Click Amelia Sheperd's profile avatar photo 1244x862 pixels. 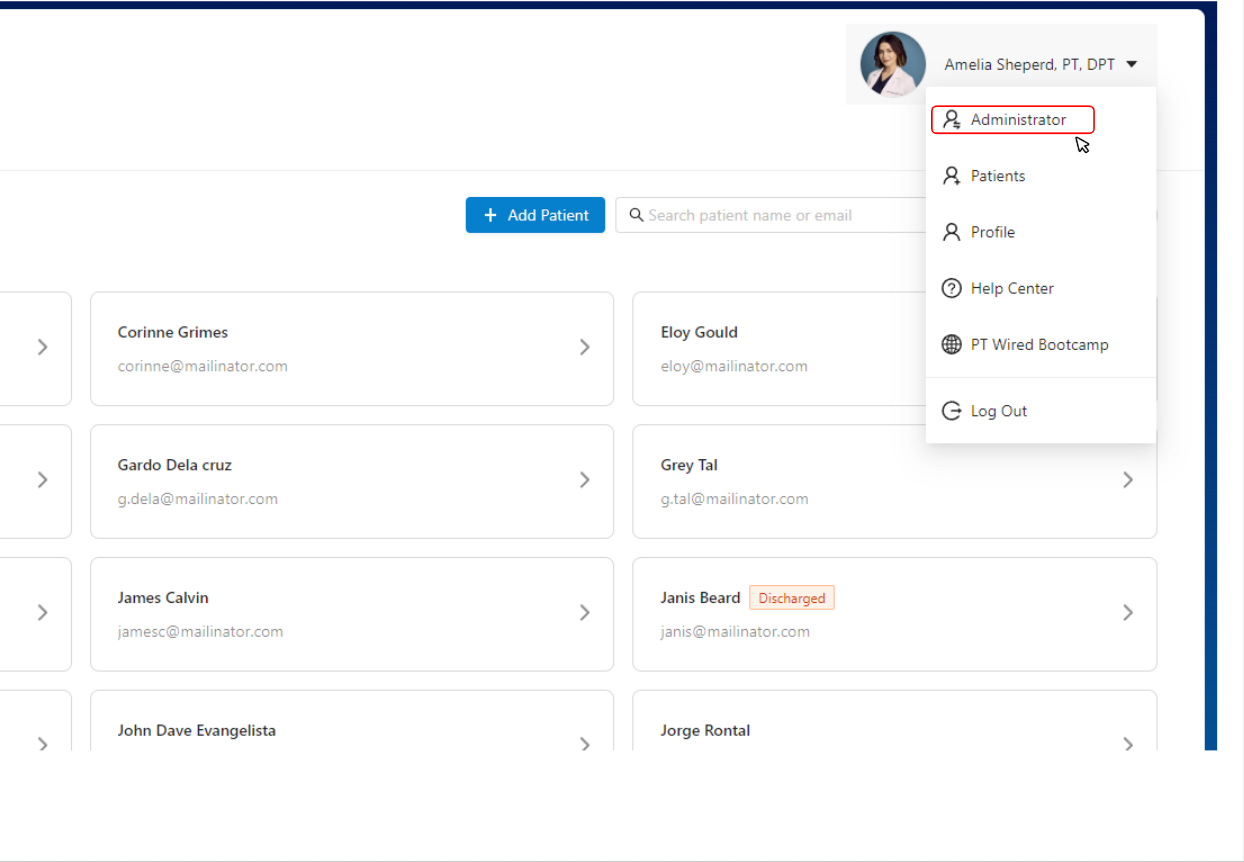coord(892,64)
